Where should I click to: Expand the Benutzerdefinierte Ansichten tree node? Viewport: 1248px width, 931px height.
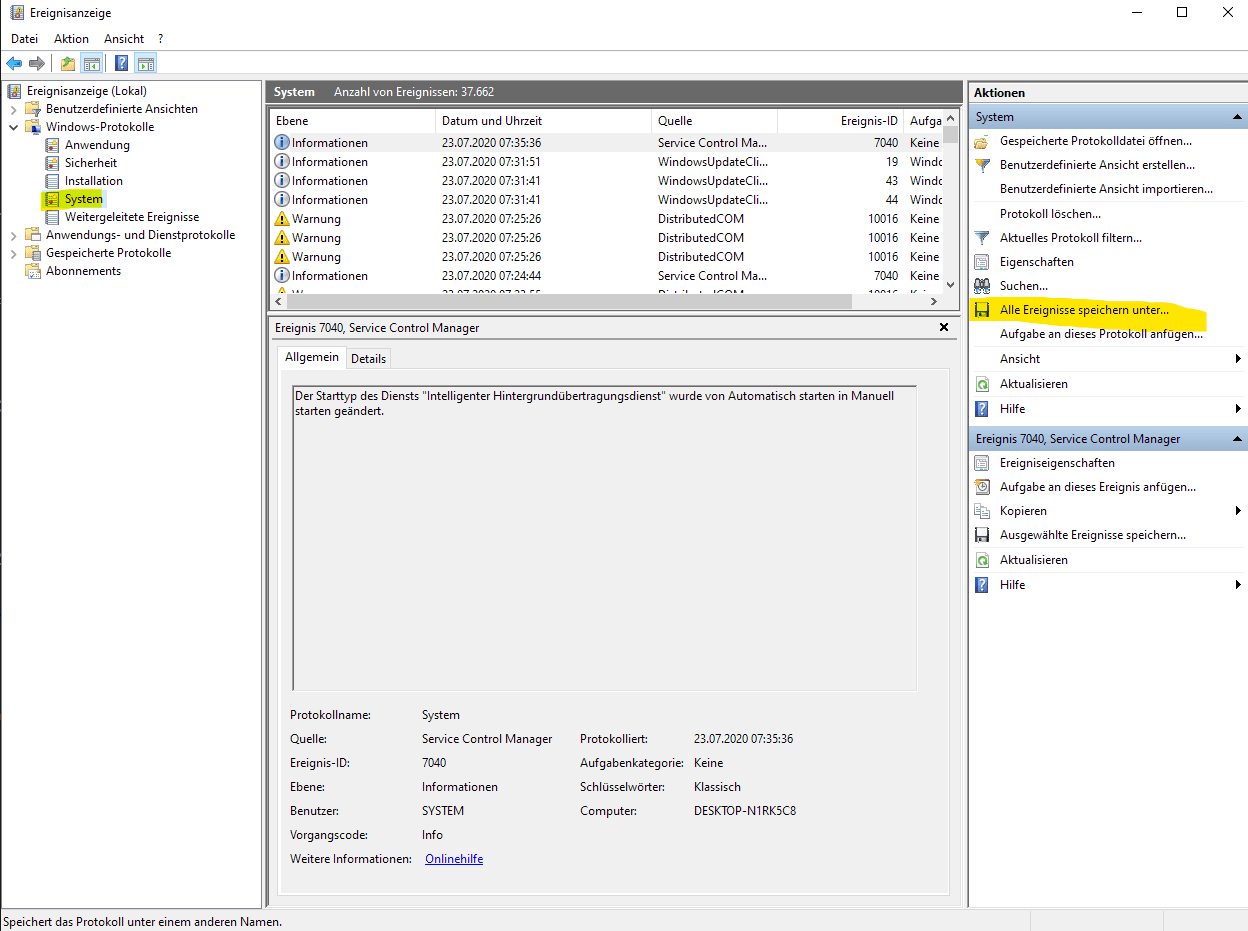(x=14, y=109)
